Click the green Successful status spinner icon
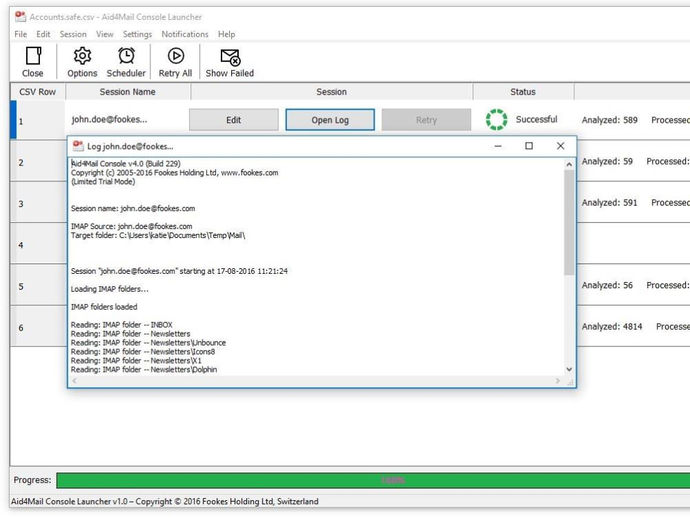The height and width of the screenshot is (518, 690). (x=496, y=120)
